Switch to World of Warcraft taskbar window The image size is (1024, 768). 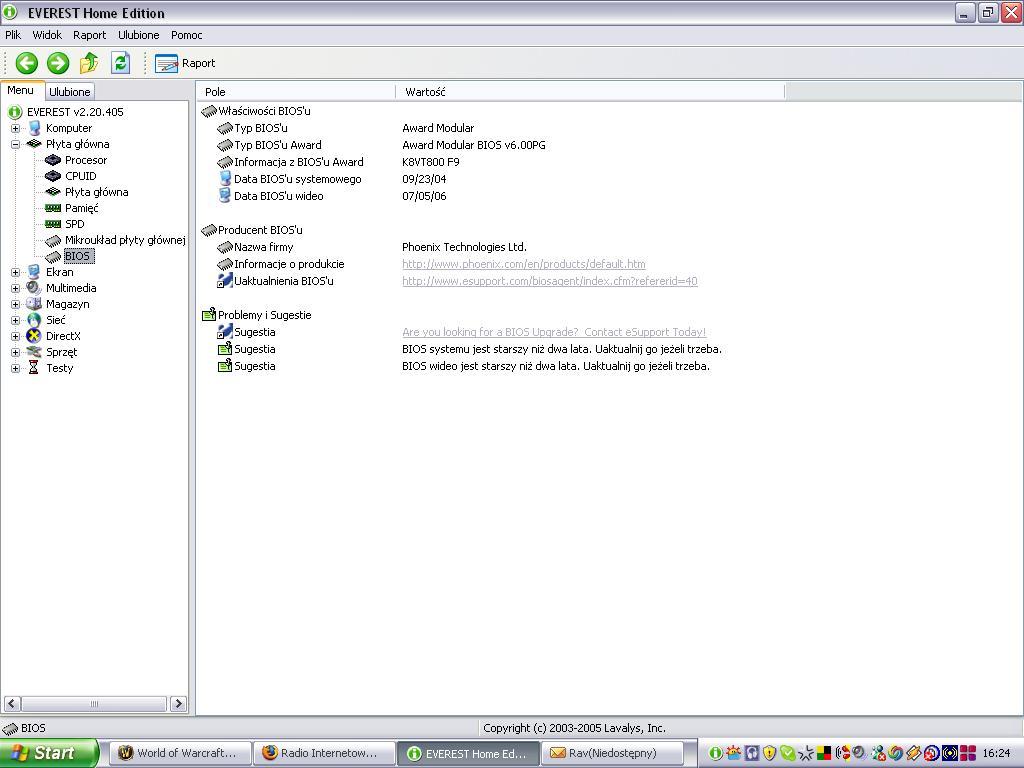(x=179, y=753)
